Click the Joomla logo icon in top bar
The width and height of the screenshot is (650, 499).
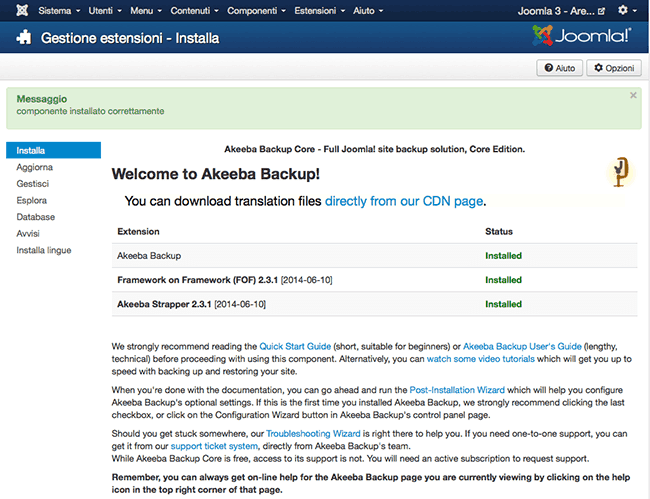click(x=22, y=10)
